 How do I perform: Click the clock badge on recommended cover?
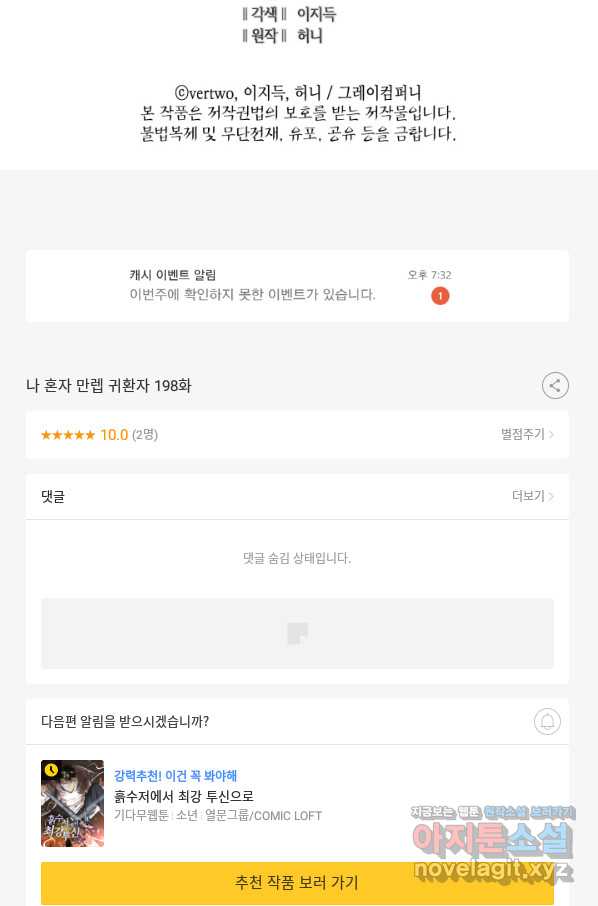click(x=51, y=770)
